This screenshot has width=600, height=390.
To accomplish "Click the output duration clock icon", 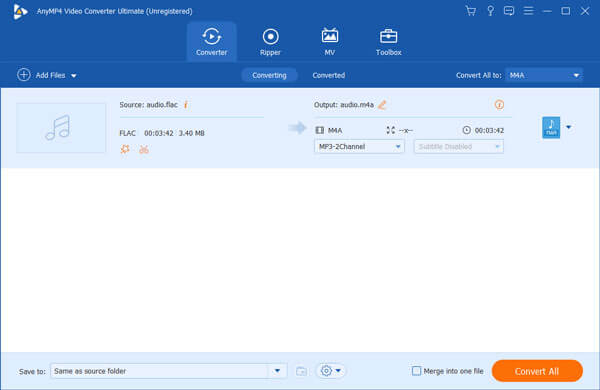I will (x=466, y=130).
